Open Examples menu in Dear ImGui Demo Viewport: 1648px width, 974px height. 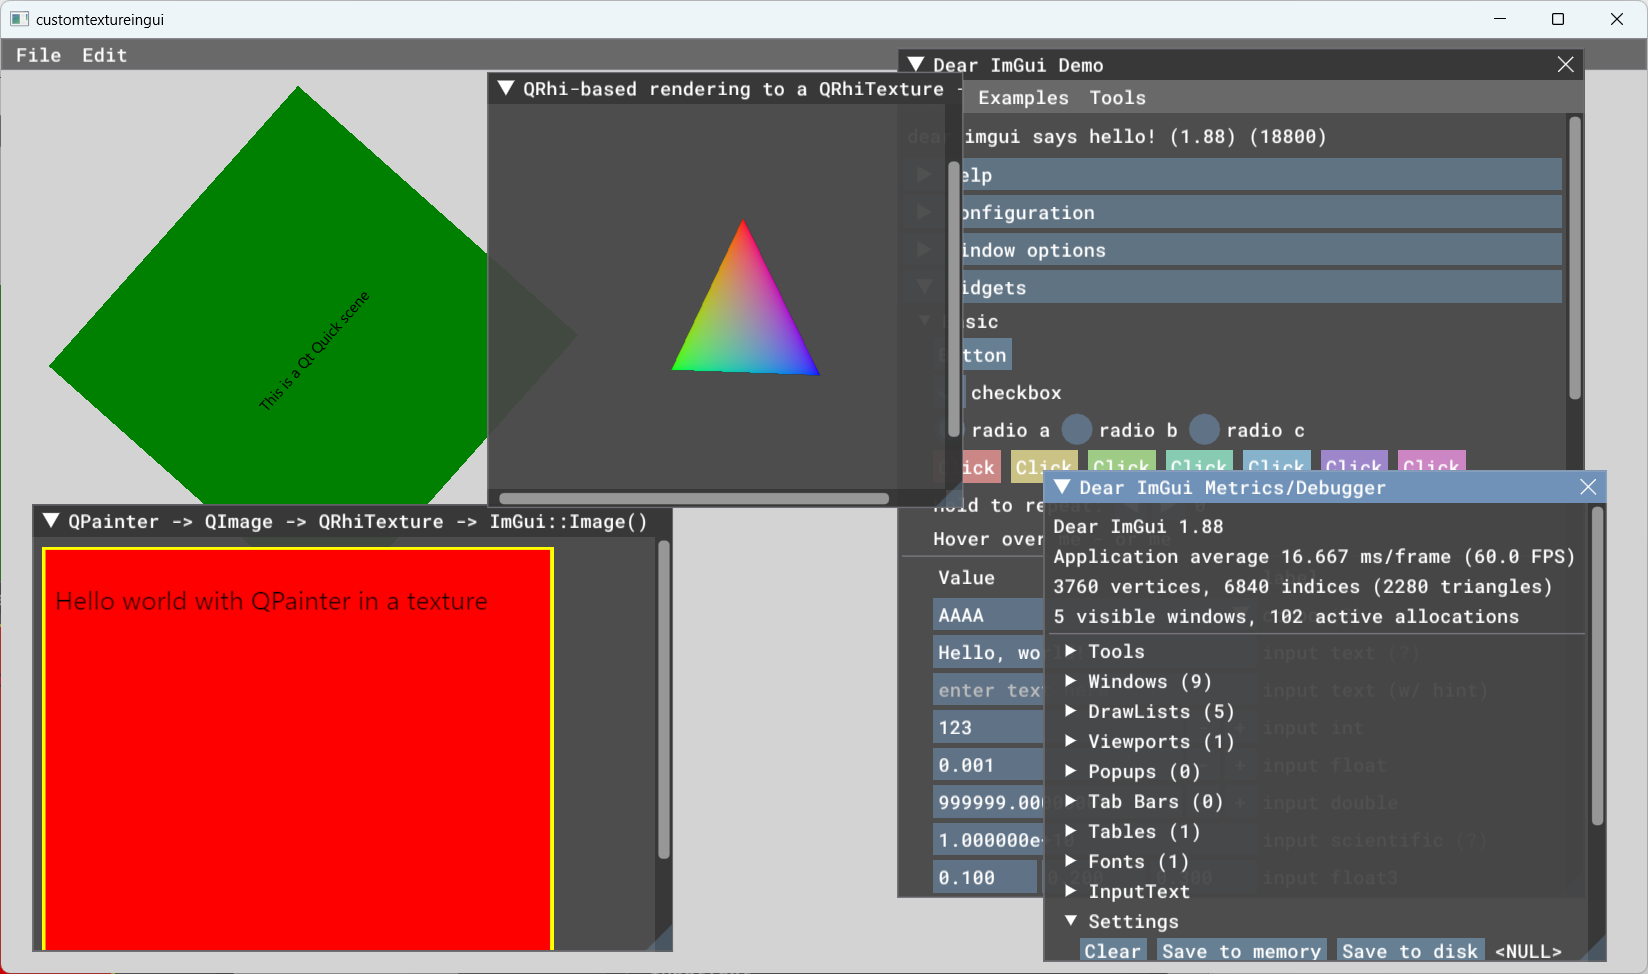(x=1023, y=98)
